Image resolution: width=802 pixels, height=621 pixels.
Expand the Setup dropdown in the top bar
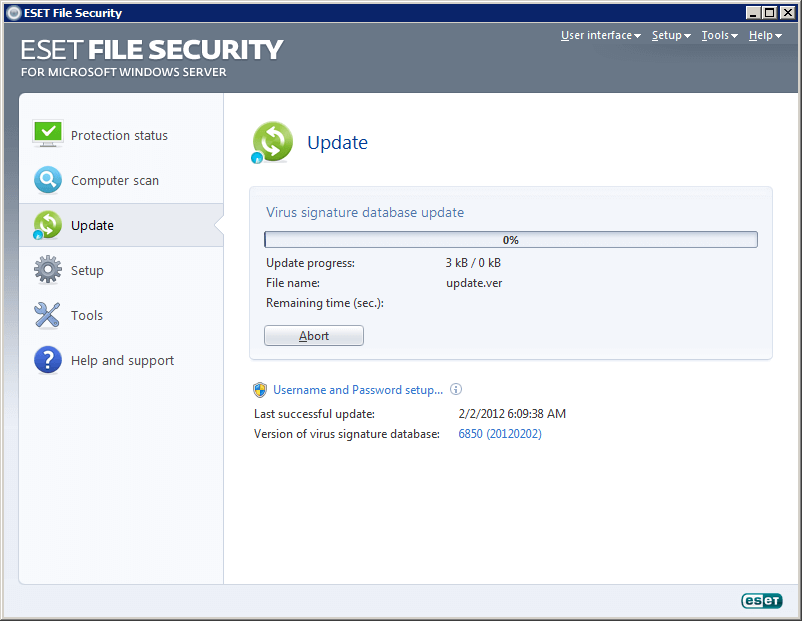671,35
